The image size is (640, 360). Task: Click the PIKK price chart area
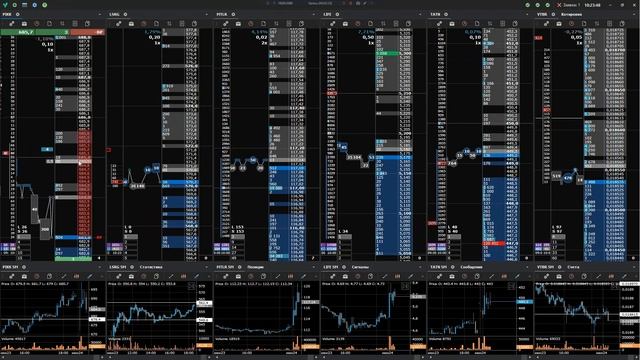click(44, 309)
